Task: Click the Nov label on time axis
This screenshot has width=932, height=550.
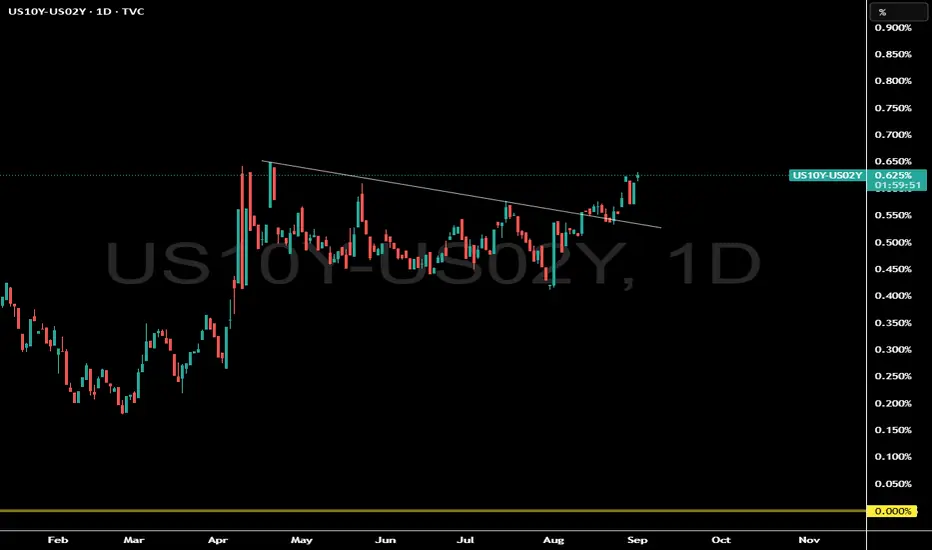Action: 809,540
